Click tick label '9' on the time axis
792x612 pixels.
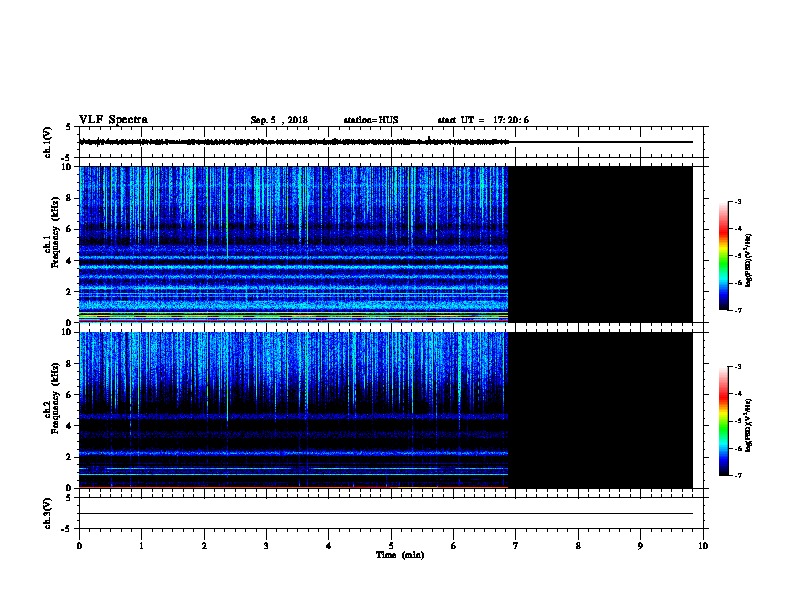(x=640, y=546)
